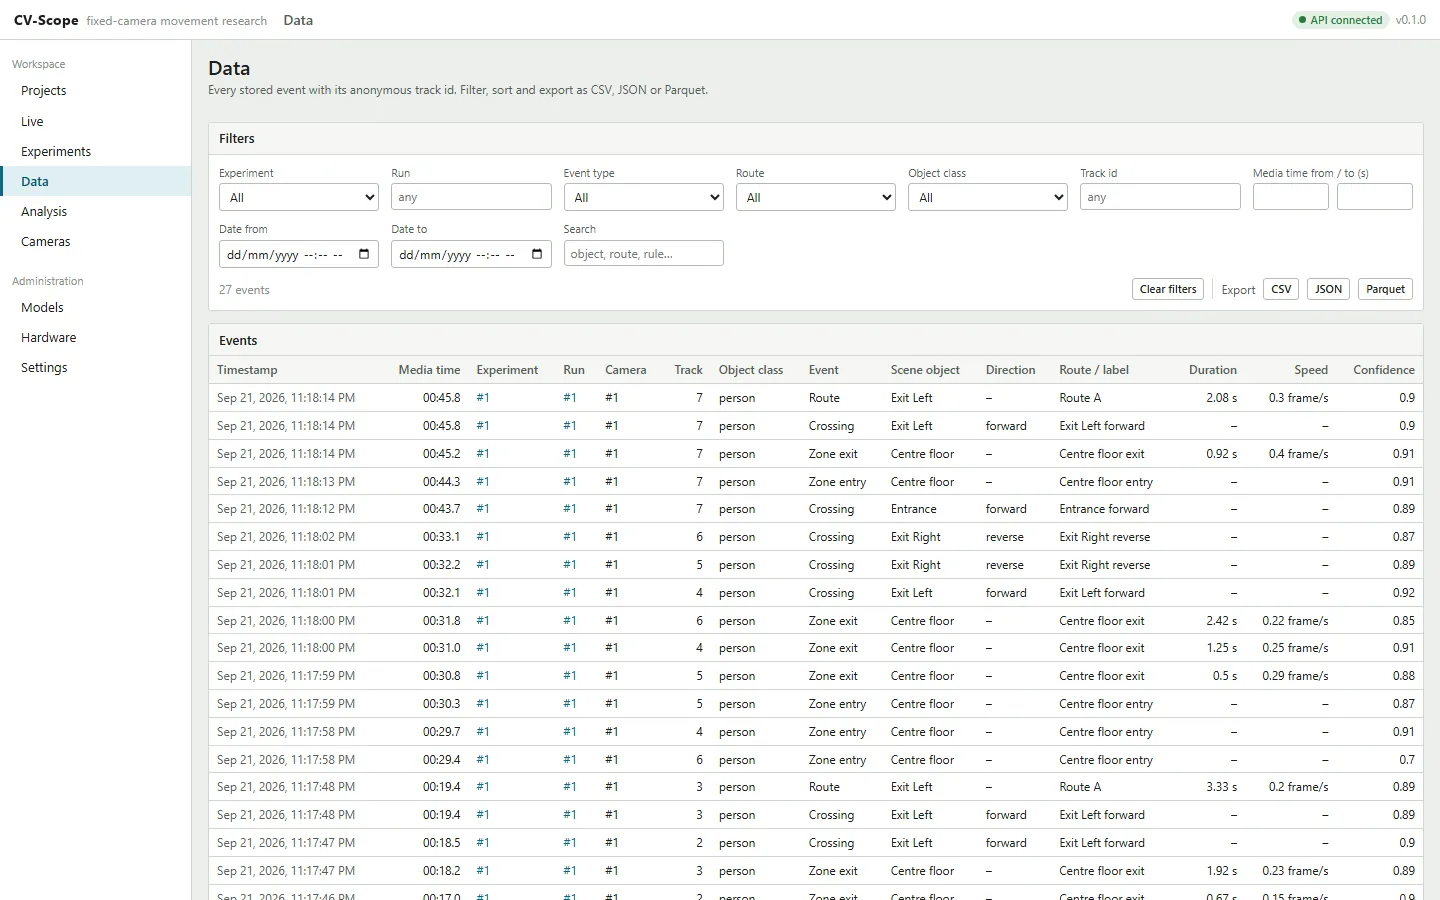Expand the Object class dropdown
The image size is (1440, 900).
[x=988, y=197]
